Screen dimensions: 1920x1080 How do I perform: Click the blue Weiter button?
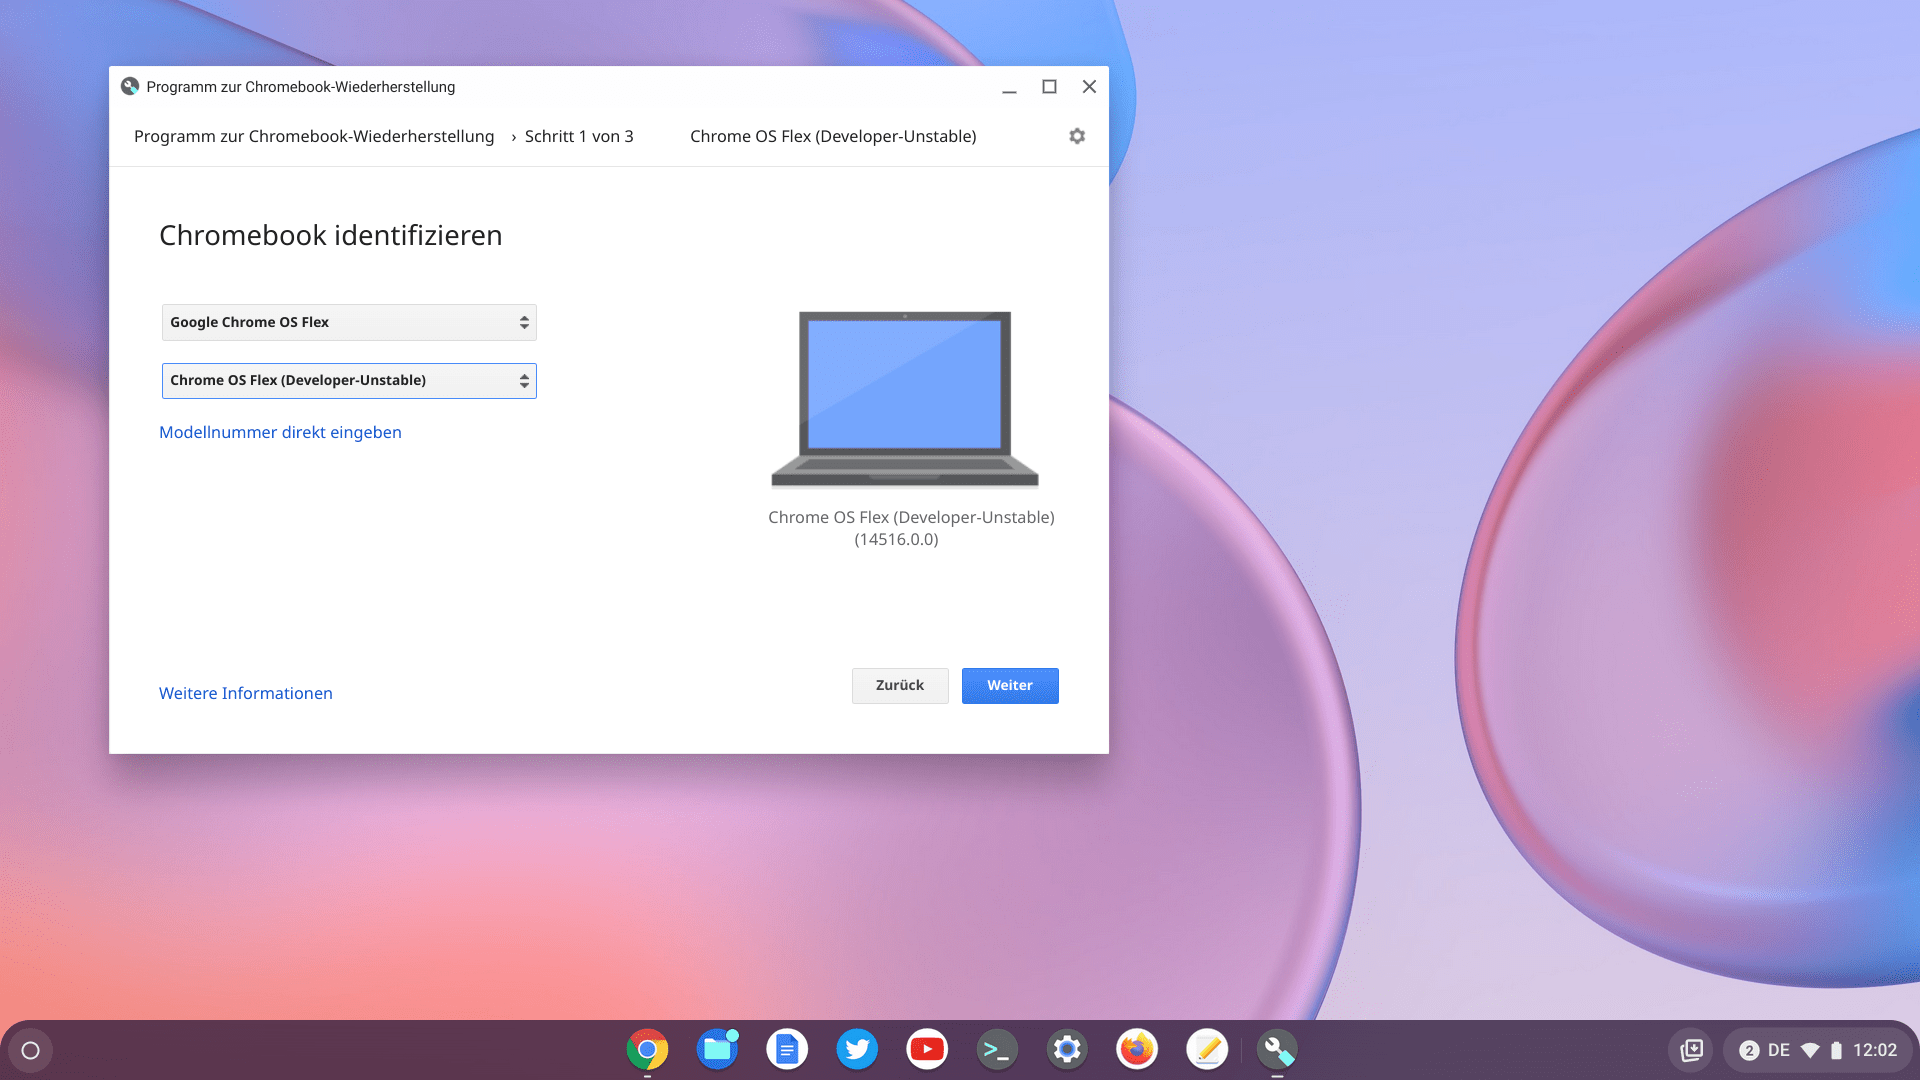tap(1010, 685)
